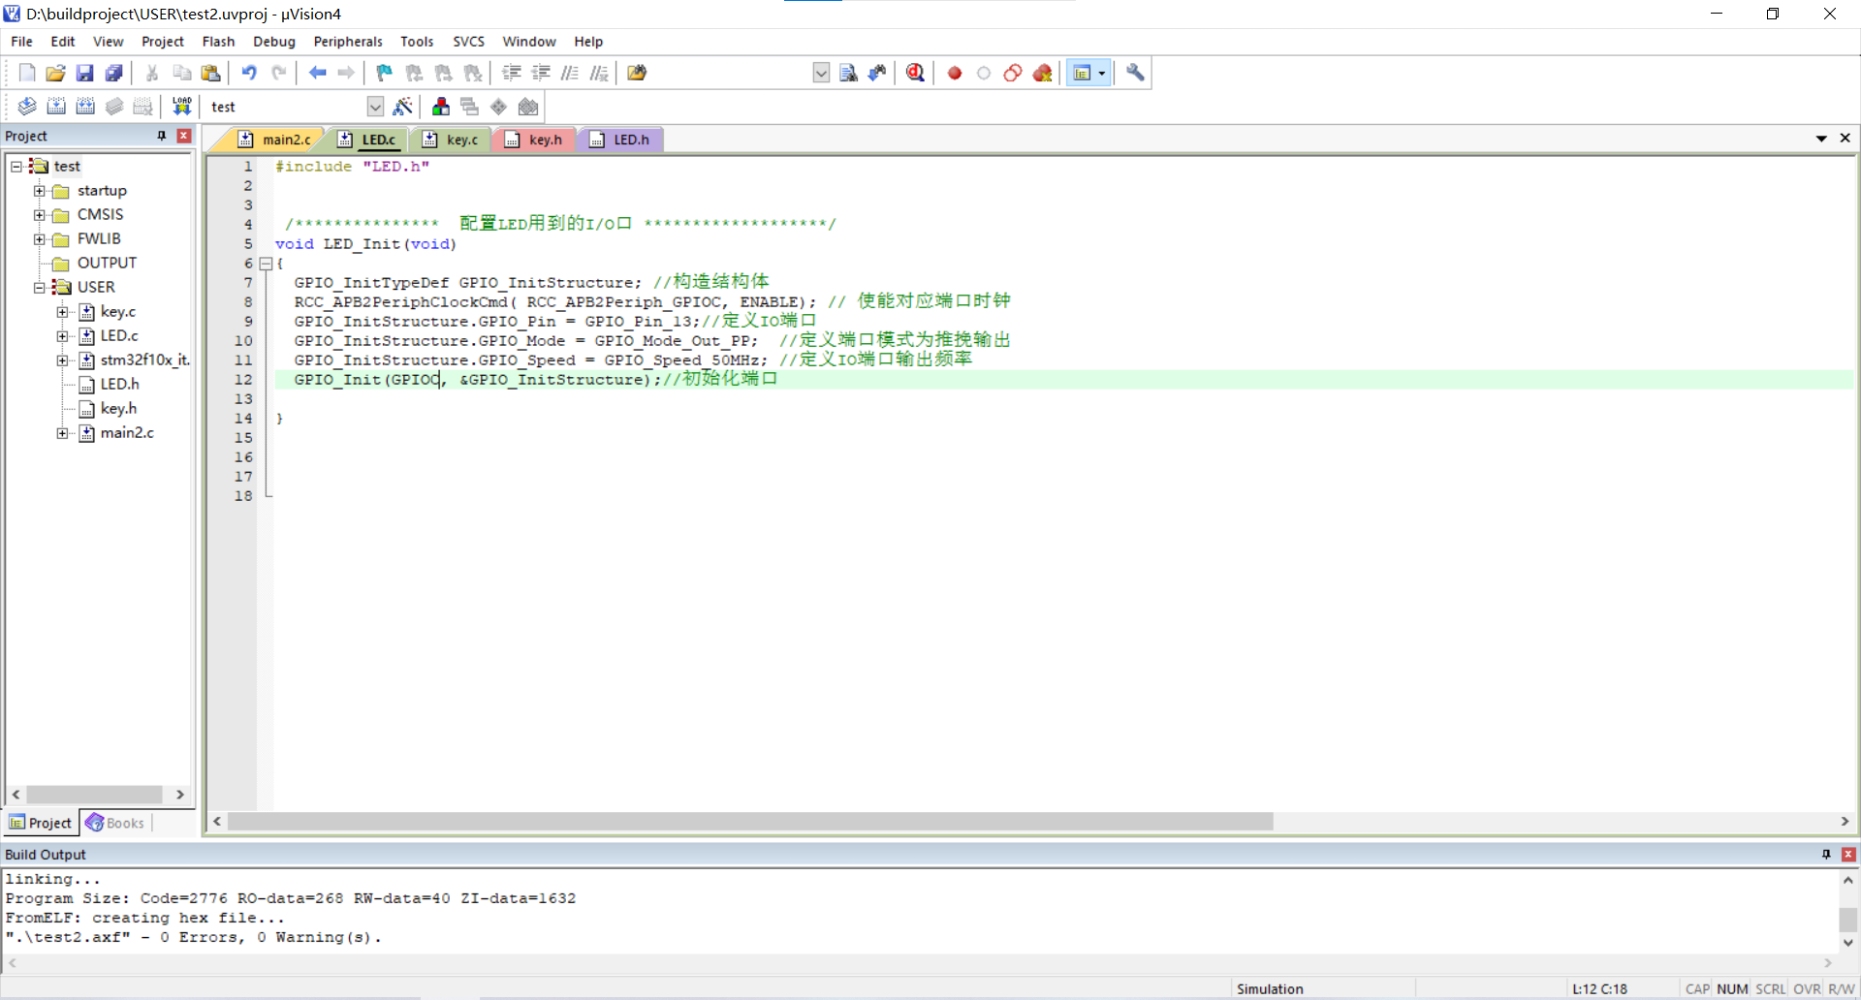Close the active editor document

coord(1845,138)
